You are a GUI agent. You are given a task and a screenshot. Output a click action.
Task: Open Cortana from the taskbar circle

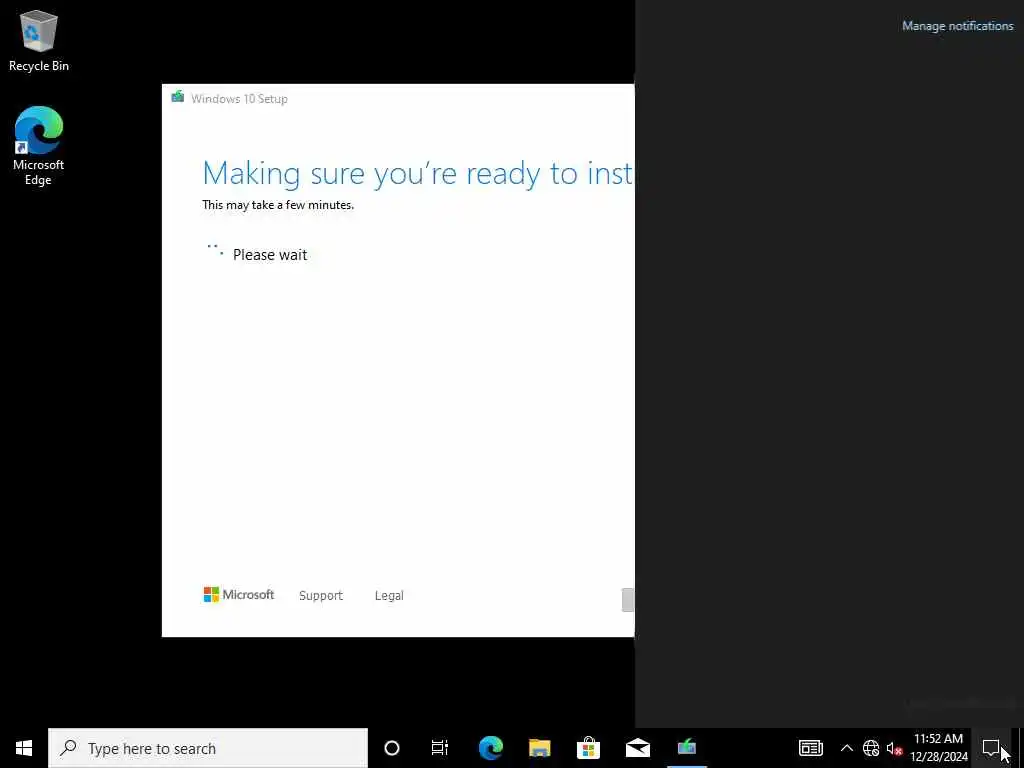click(392, 748)
